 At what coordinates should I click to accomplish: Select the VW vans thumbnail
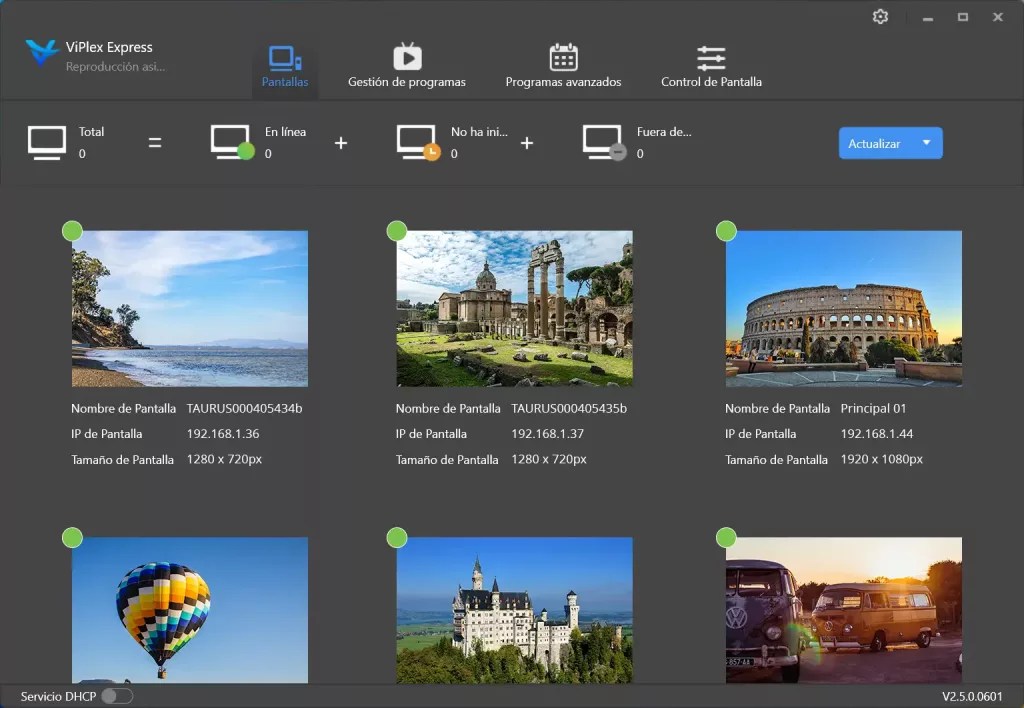click(844, 610)
